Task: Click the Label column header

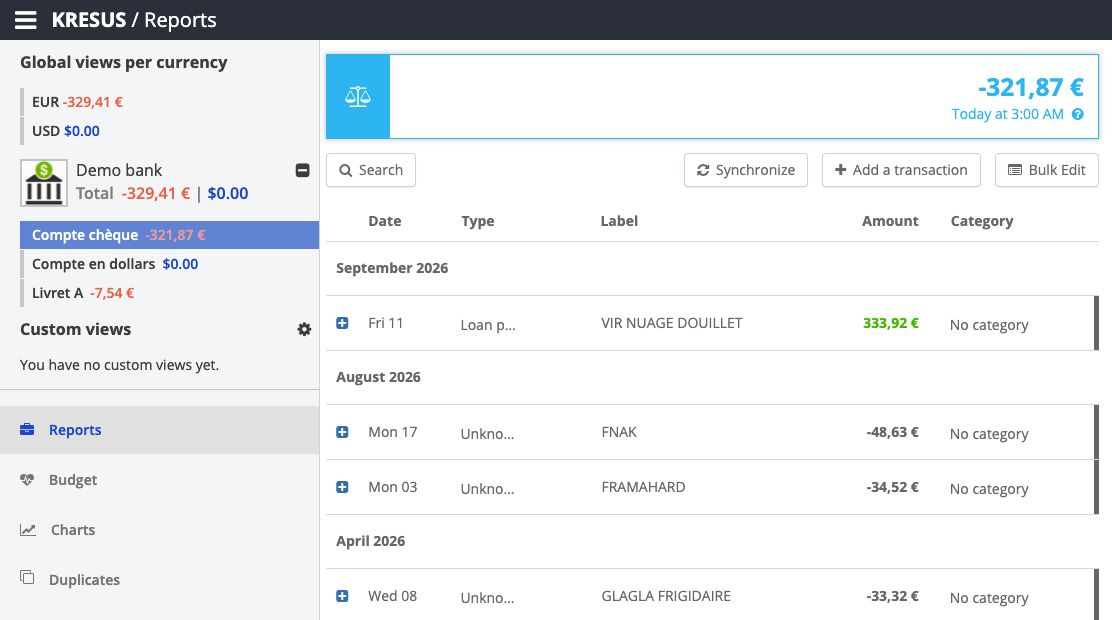Action: click(x=619, y=221)
